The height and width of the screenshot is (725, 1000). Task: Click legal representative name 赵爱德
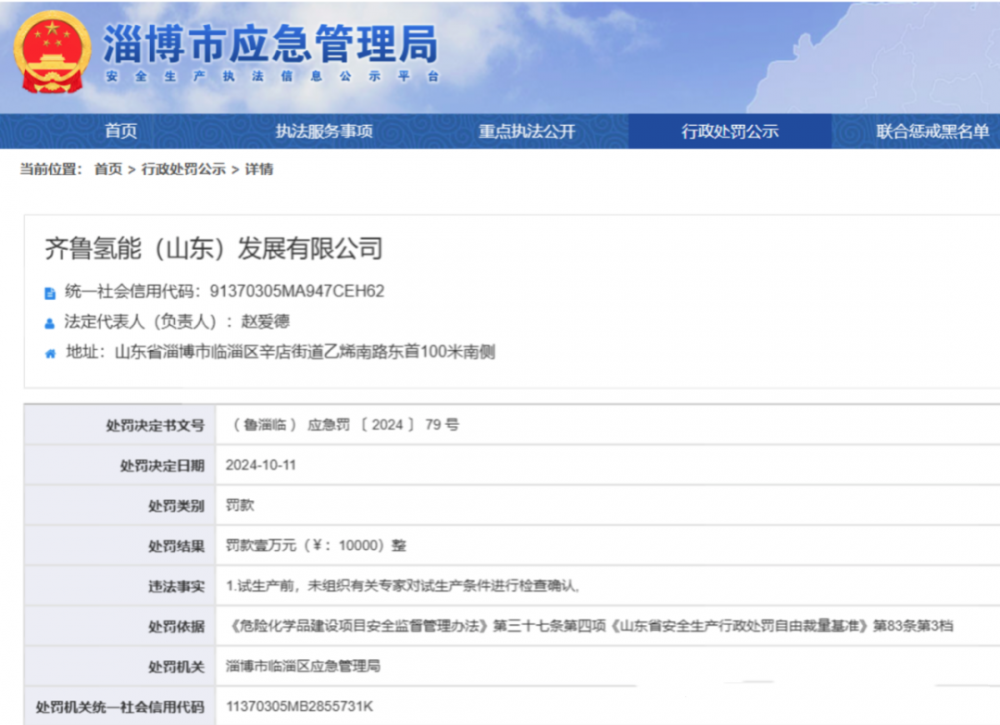click(265, 321)
